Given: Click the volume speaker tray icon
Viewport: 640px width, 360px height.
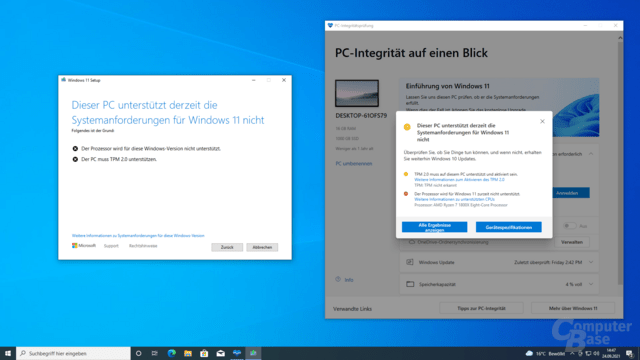Looking at the screenshot, I should (596, 353).
